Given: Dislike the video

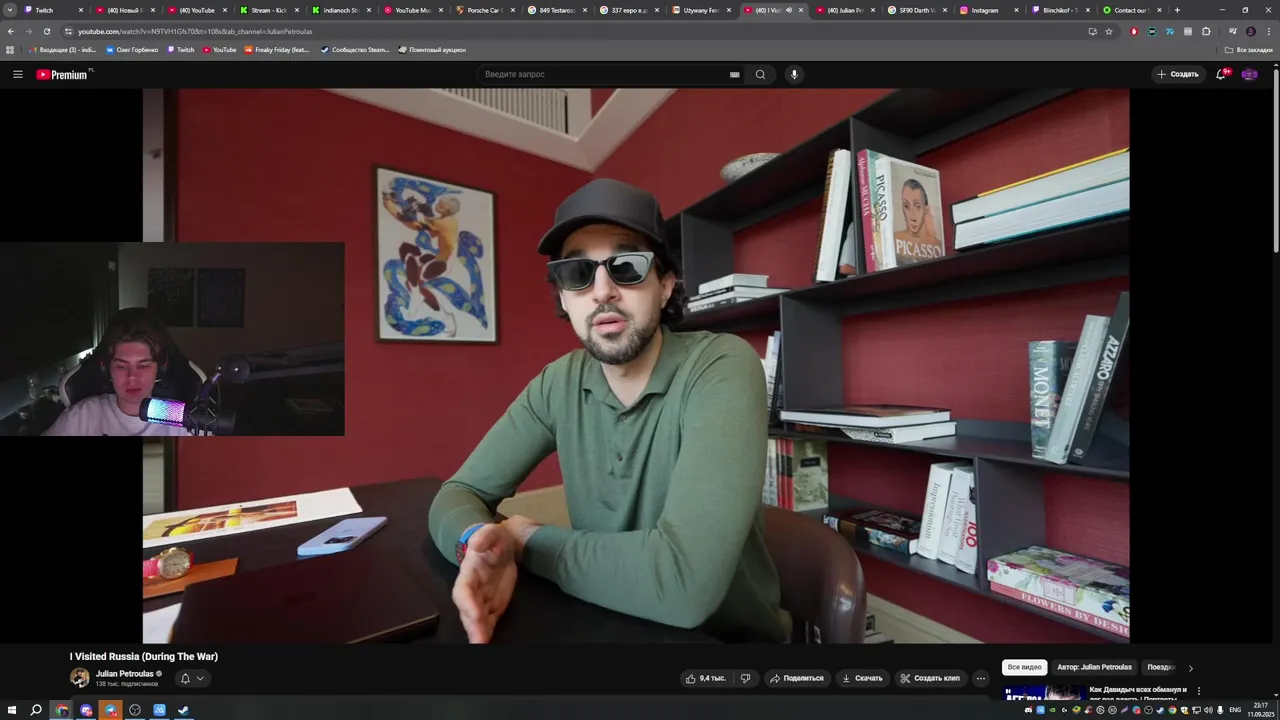Looking at the screenshot, I should pyautogui.click(x=745, y=678).
